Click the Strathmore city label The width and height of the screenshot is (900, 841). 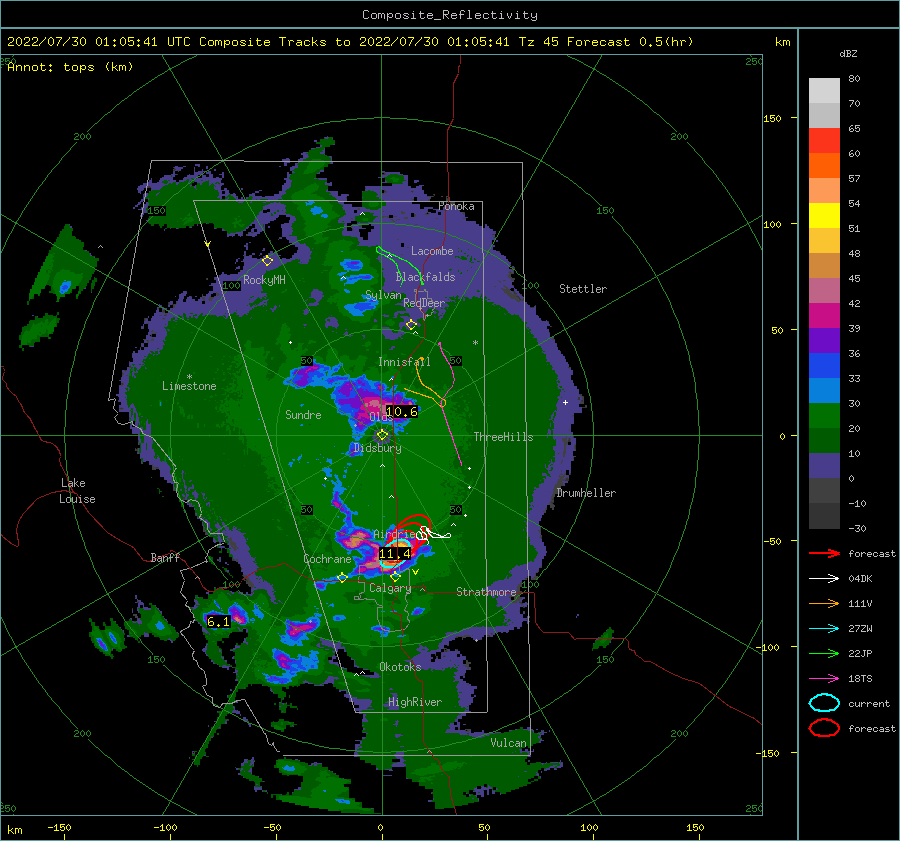(486, 592)
